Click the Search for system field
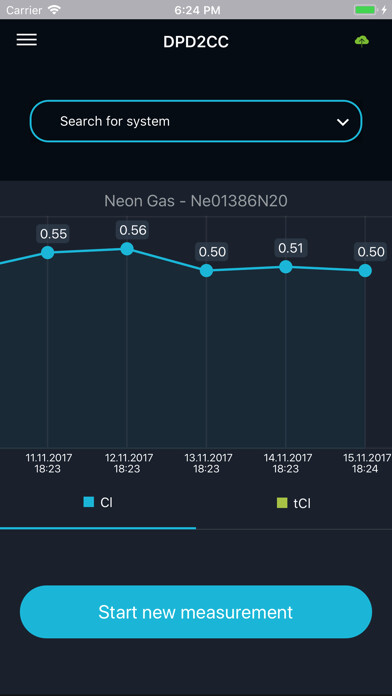392x696 pixels. [196, 121]
